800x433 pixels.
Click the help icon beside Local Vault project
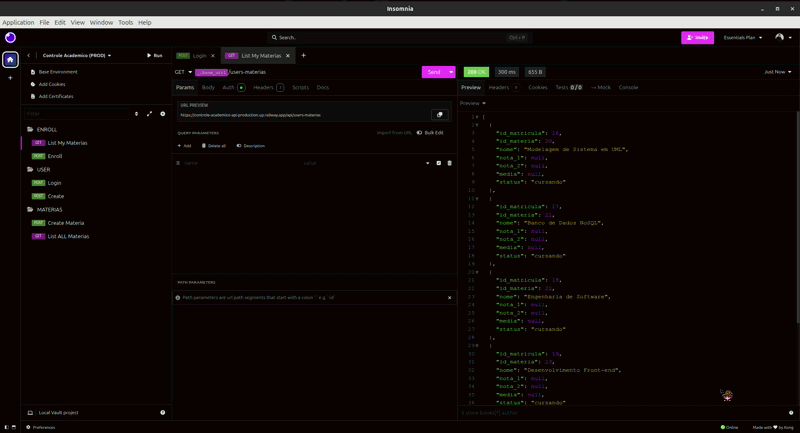163,413
